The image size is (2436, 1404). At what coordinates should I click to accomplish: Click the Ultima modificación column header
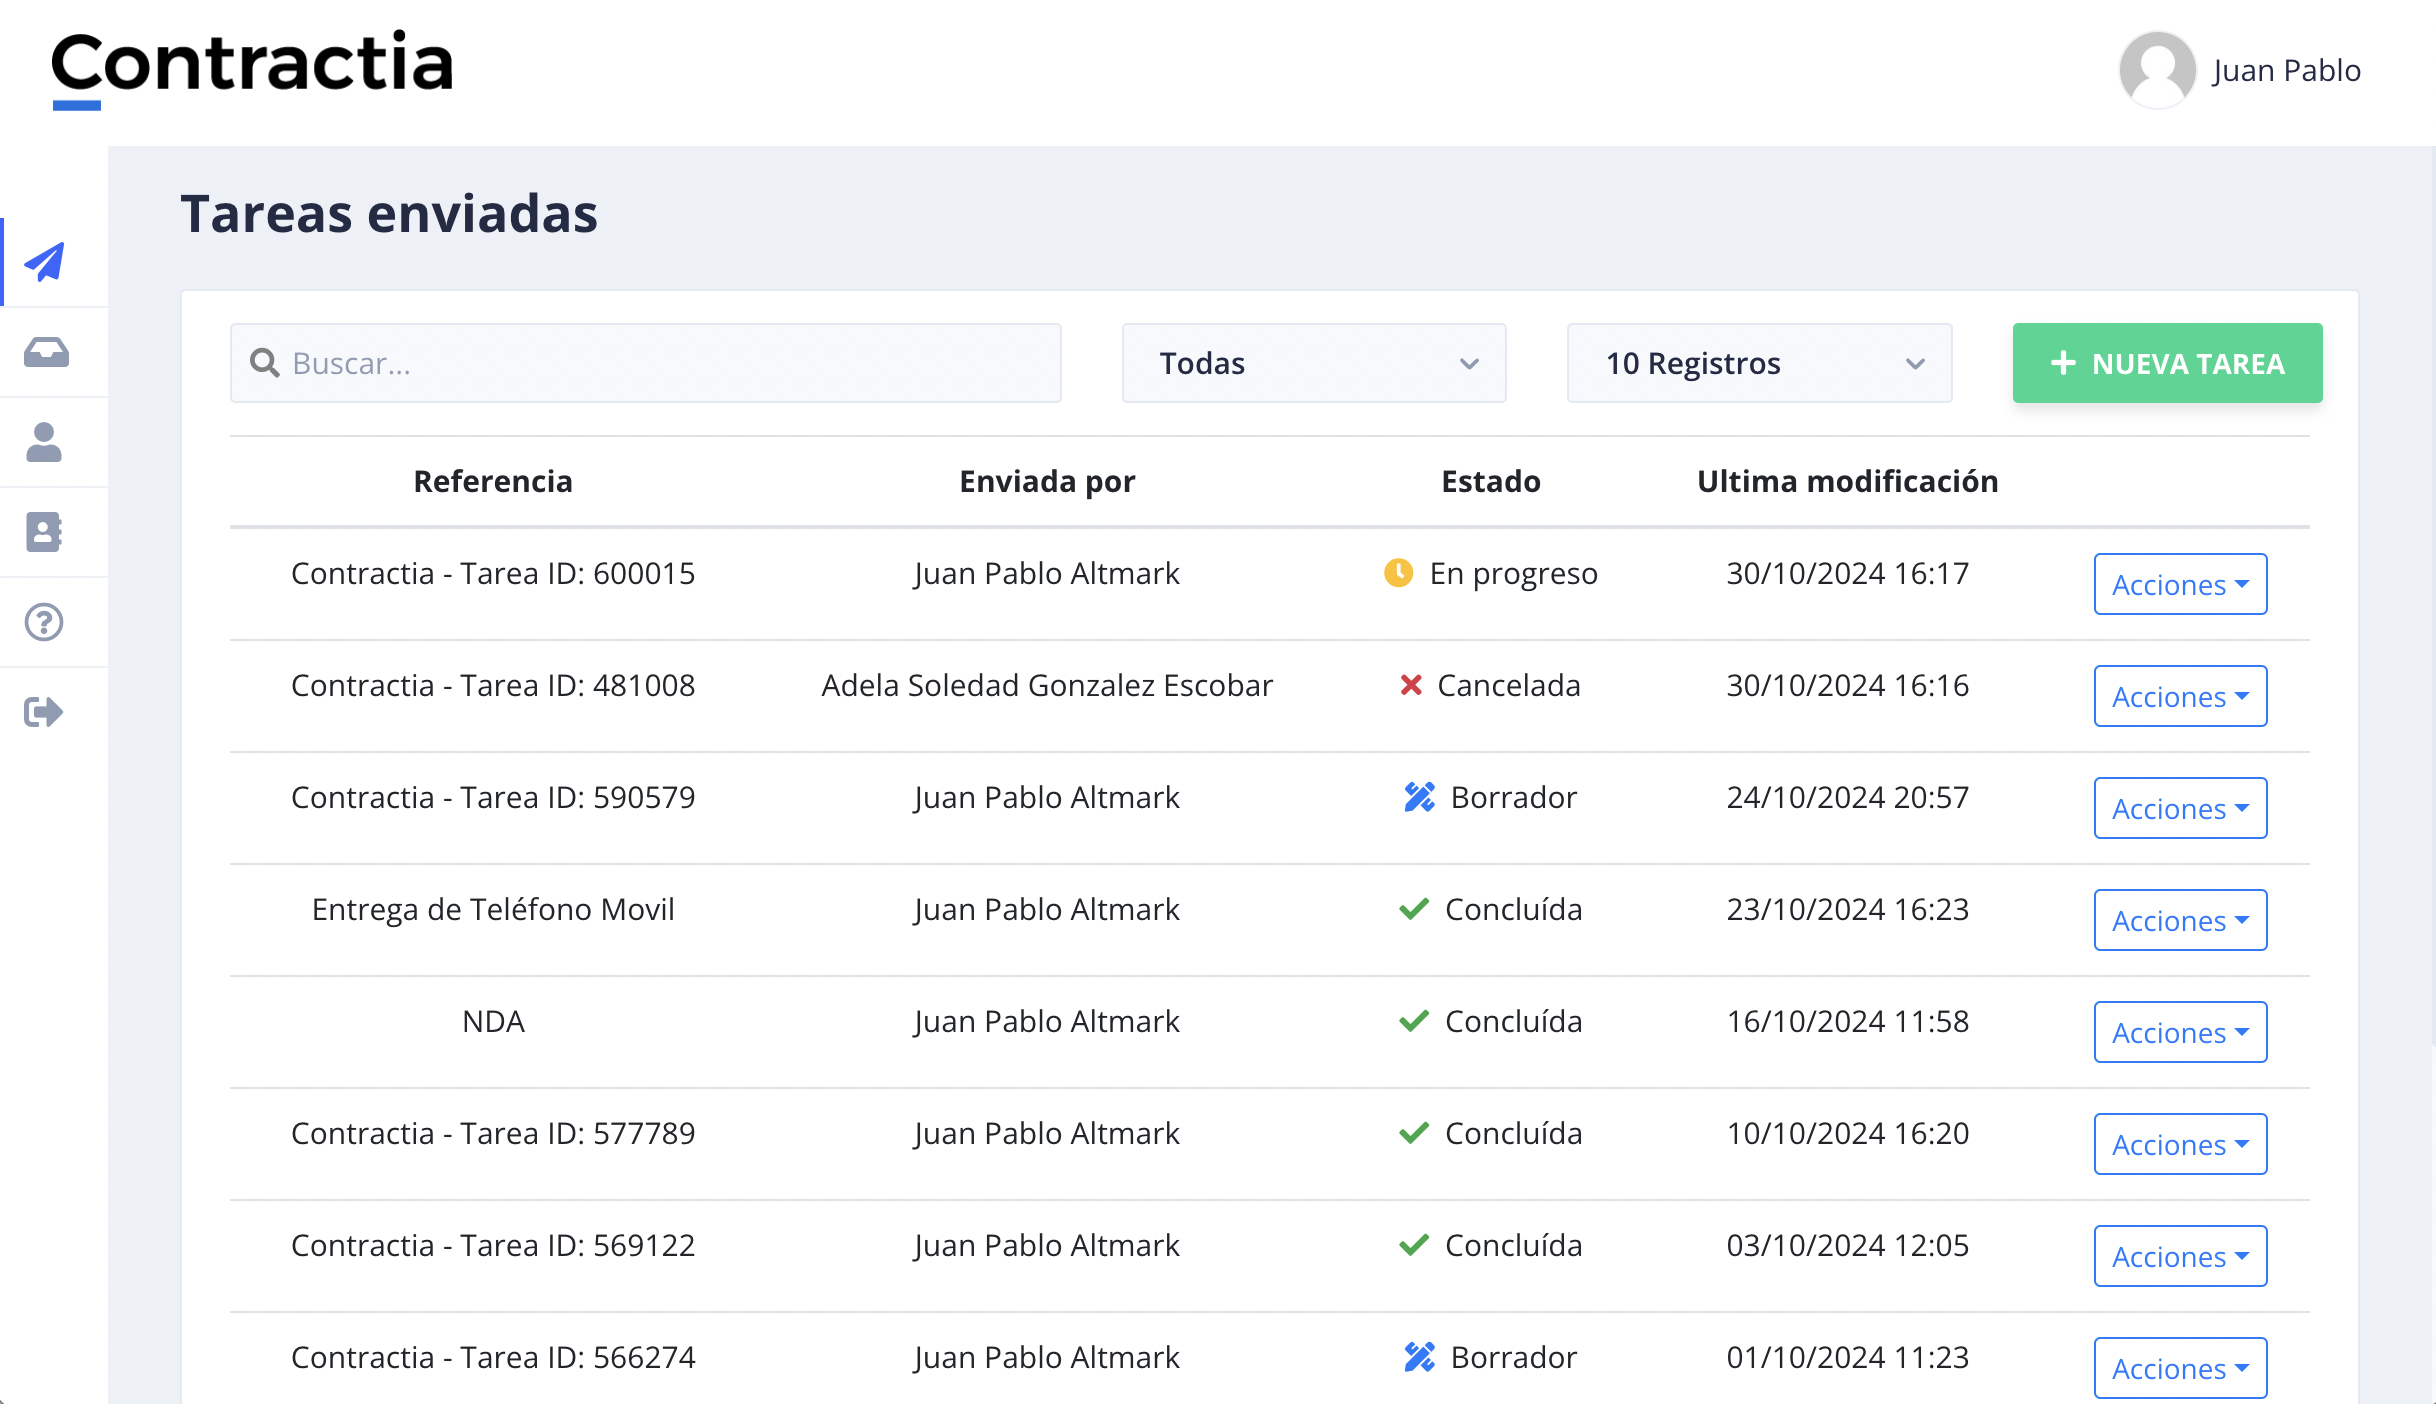[x=1847, y=481]
